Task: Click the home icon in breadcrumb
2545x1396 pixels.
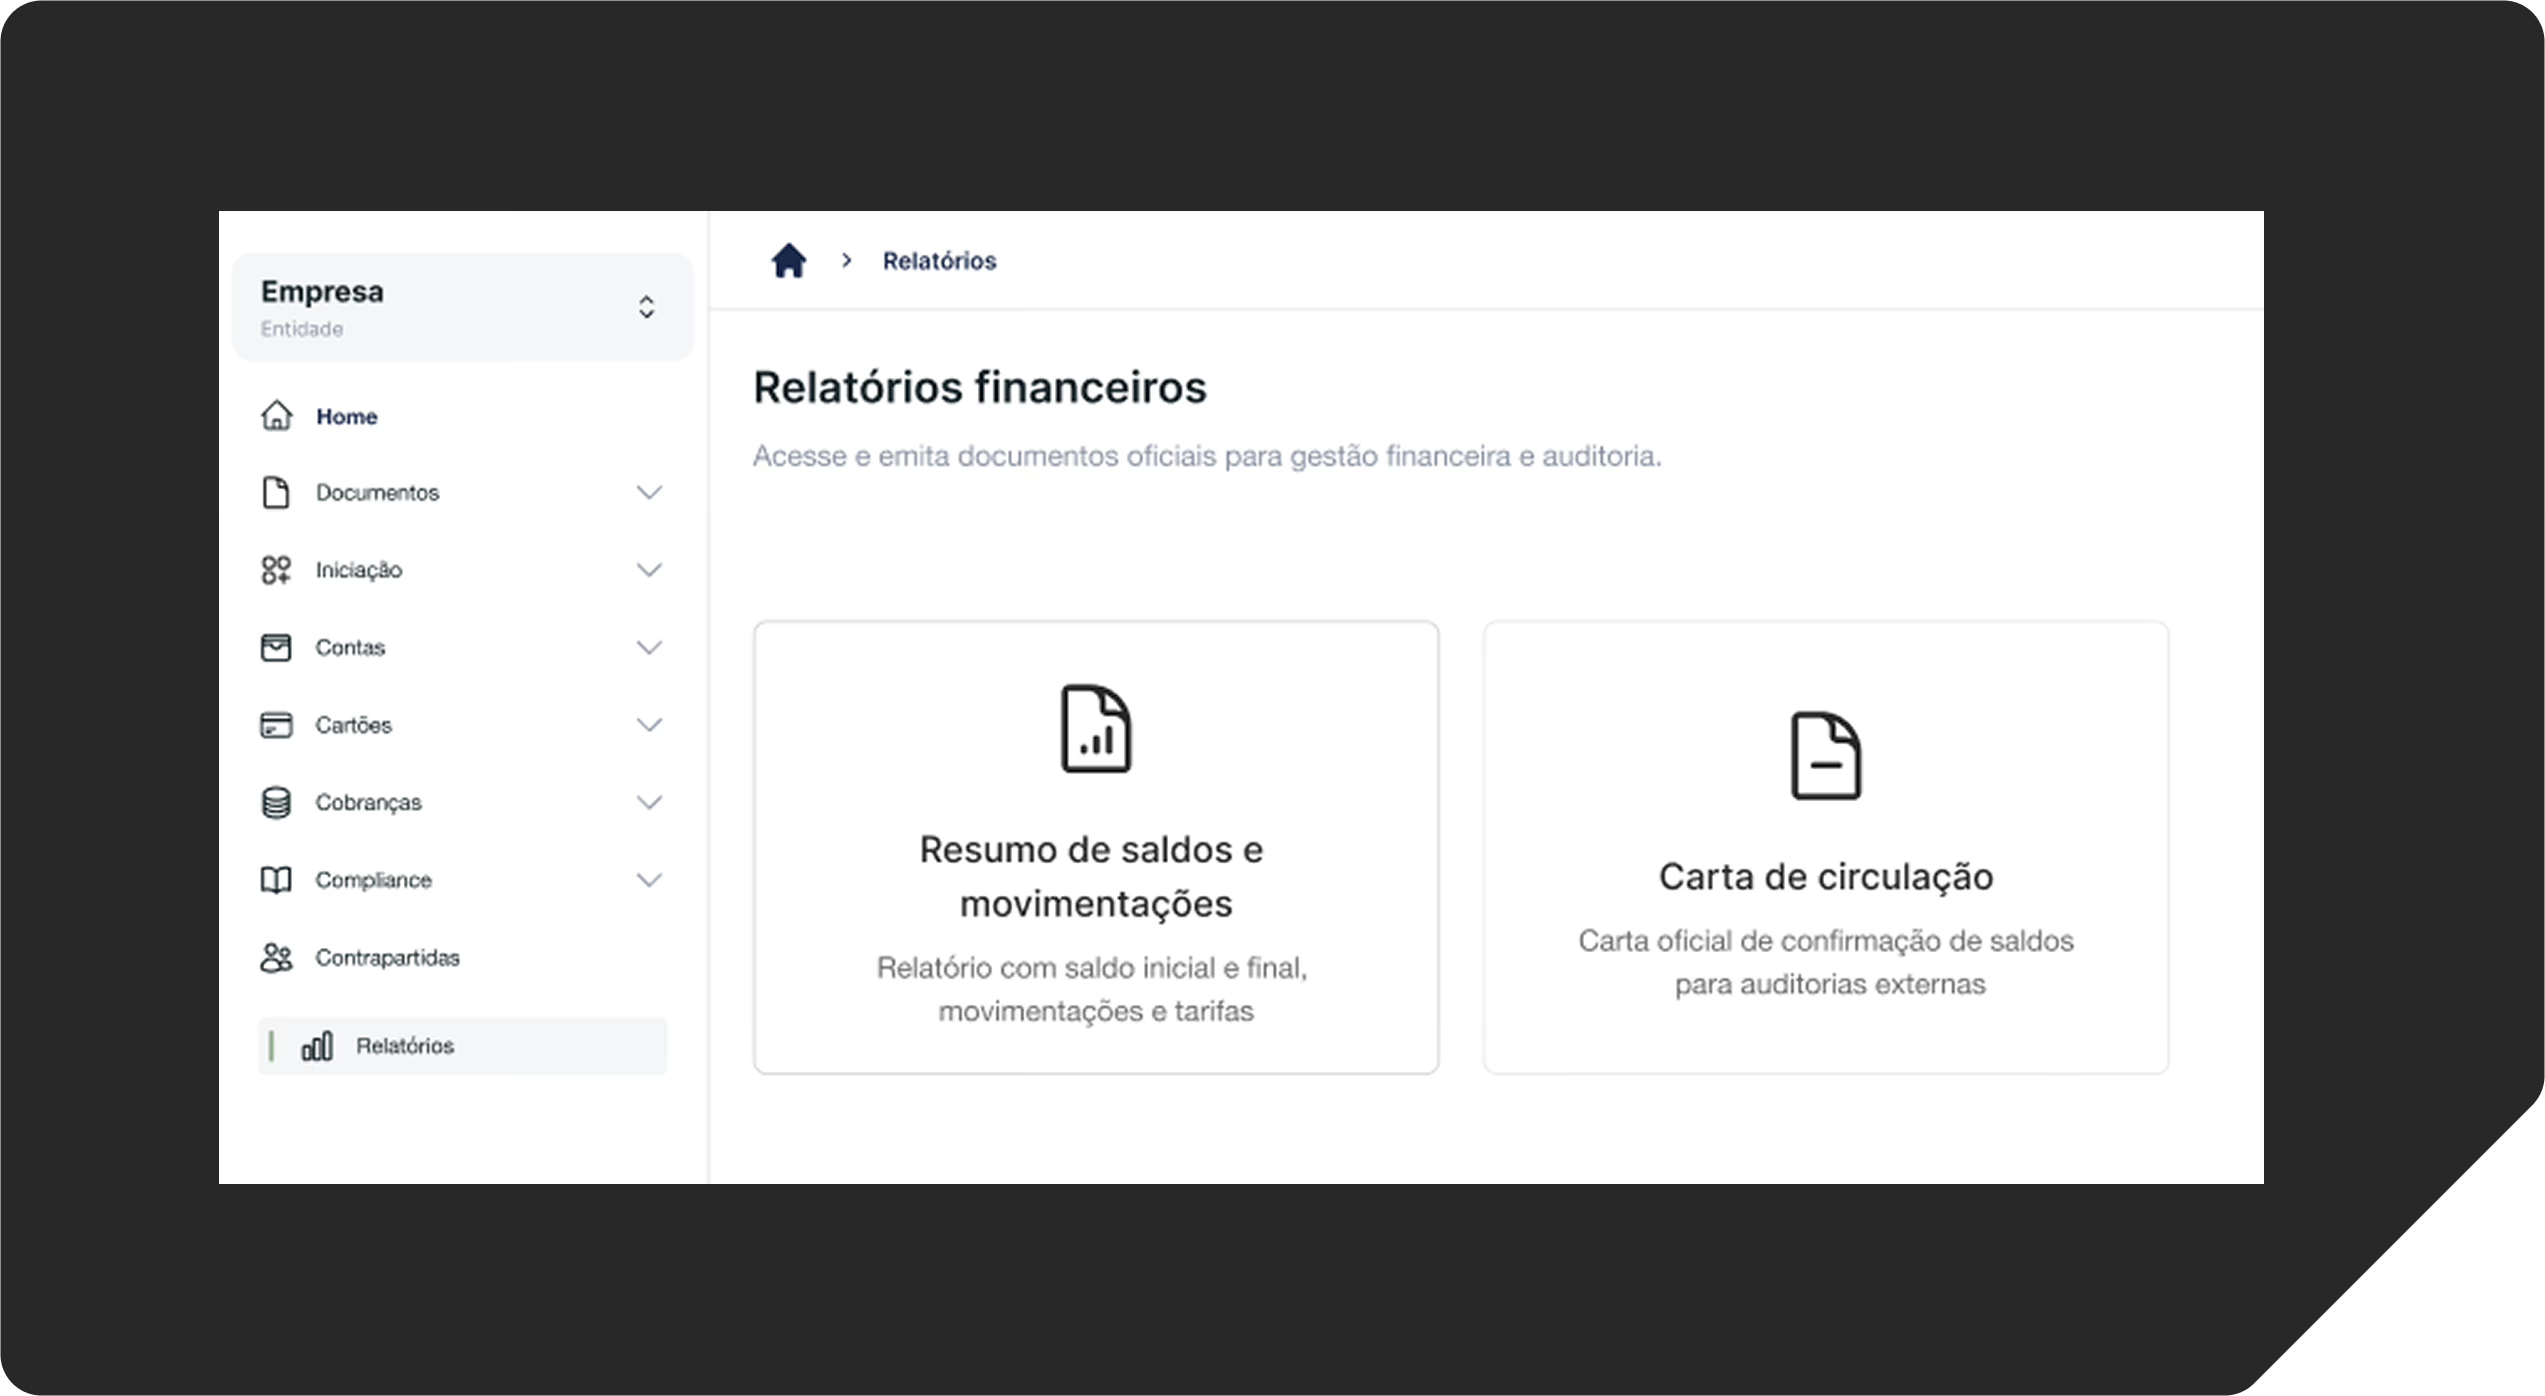Action: (x=788, y=261)
